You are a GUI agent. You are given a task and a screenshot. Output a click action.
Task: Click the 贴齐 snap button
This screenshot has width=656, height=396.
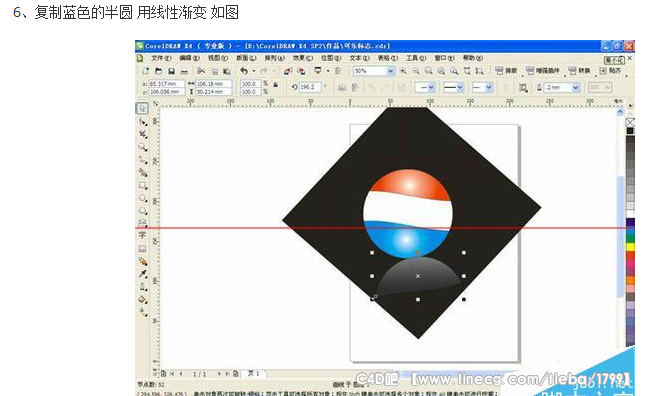610,71
